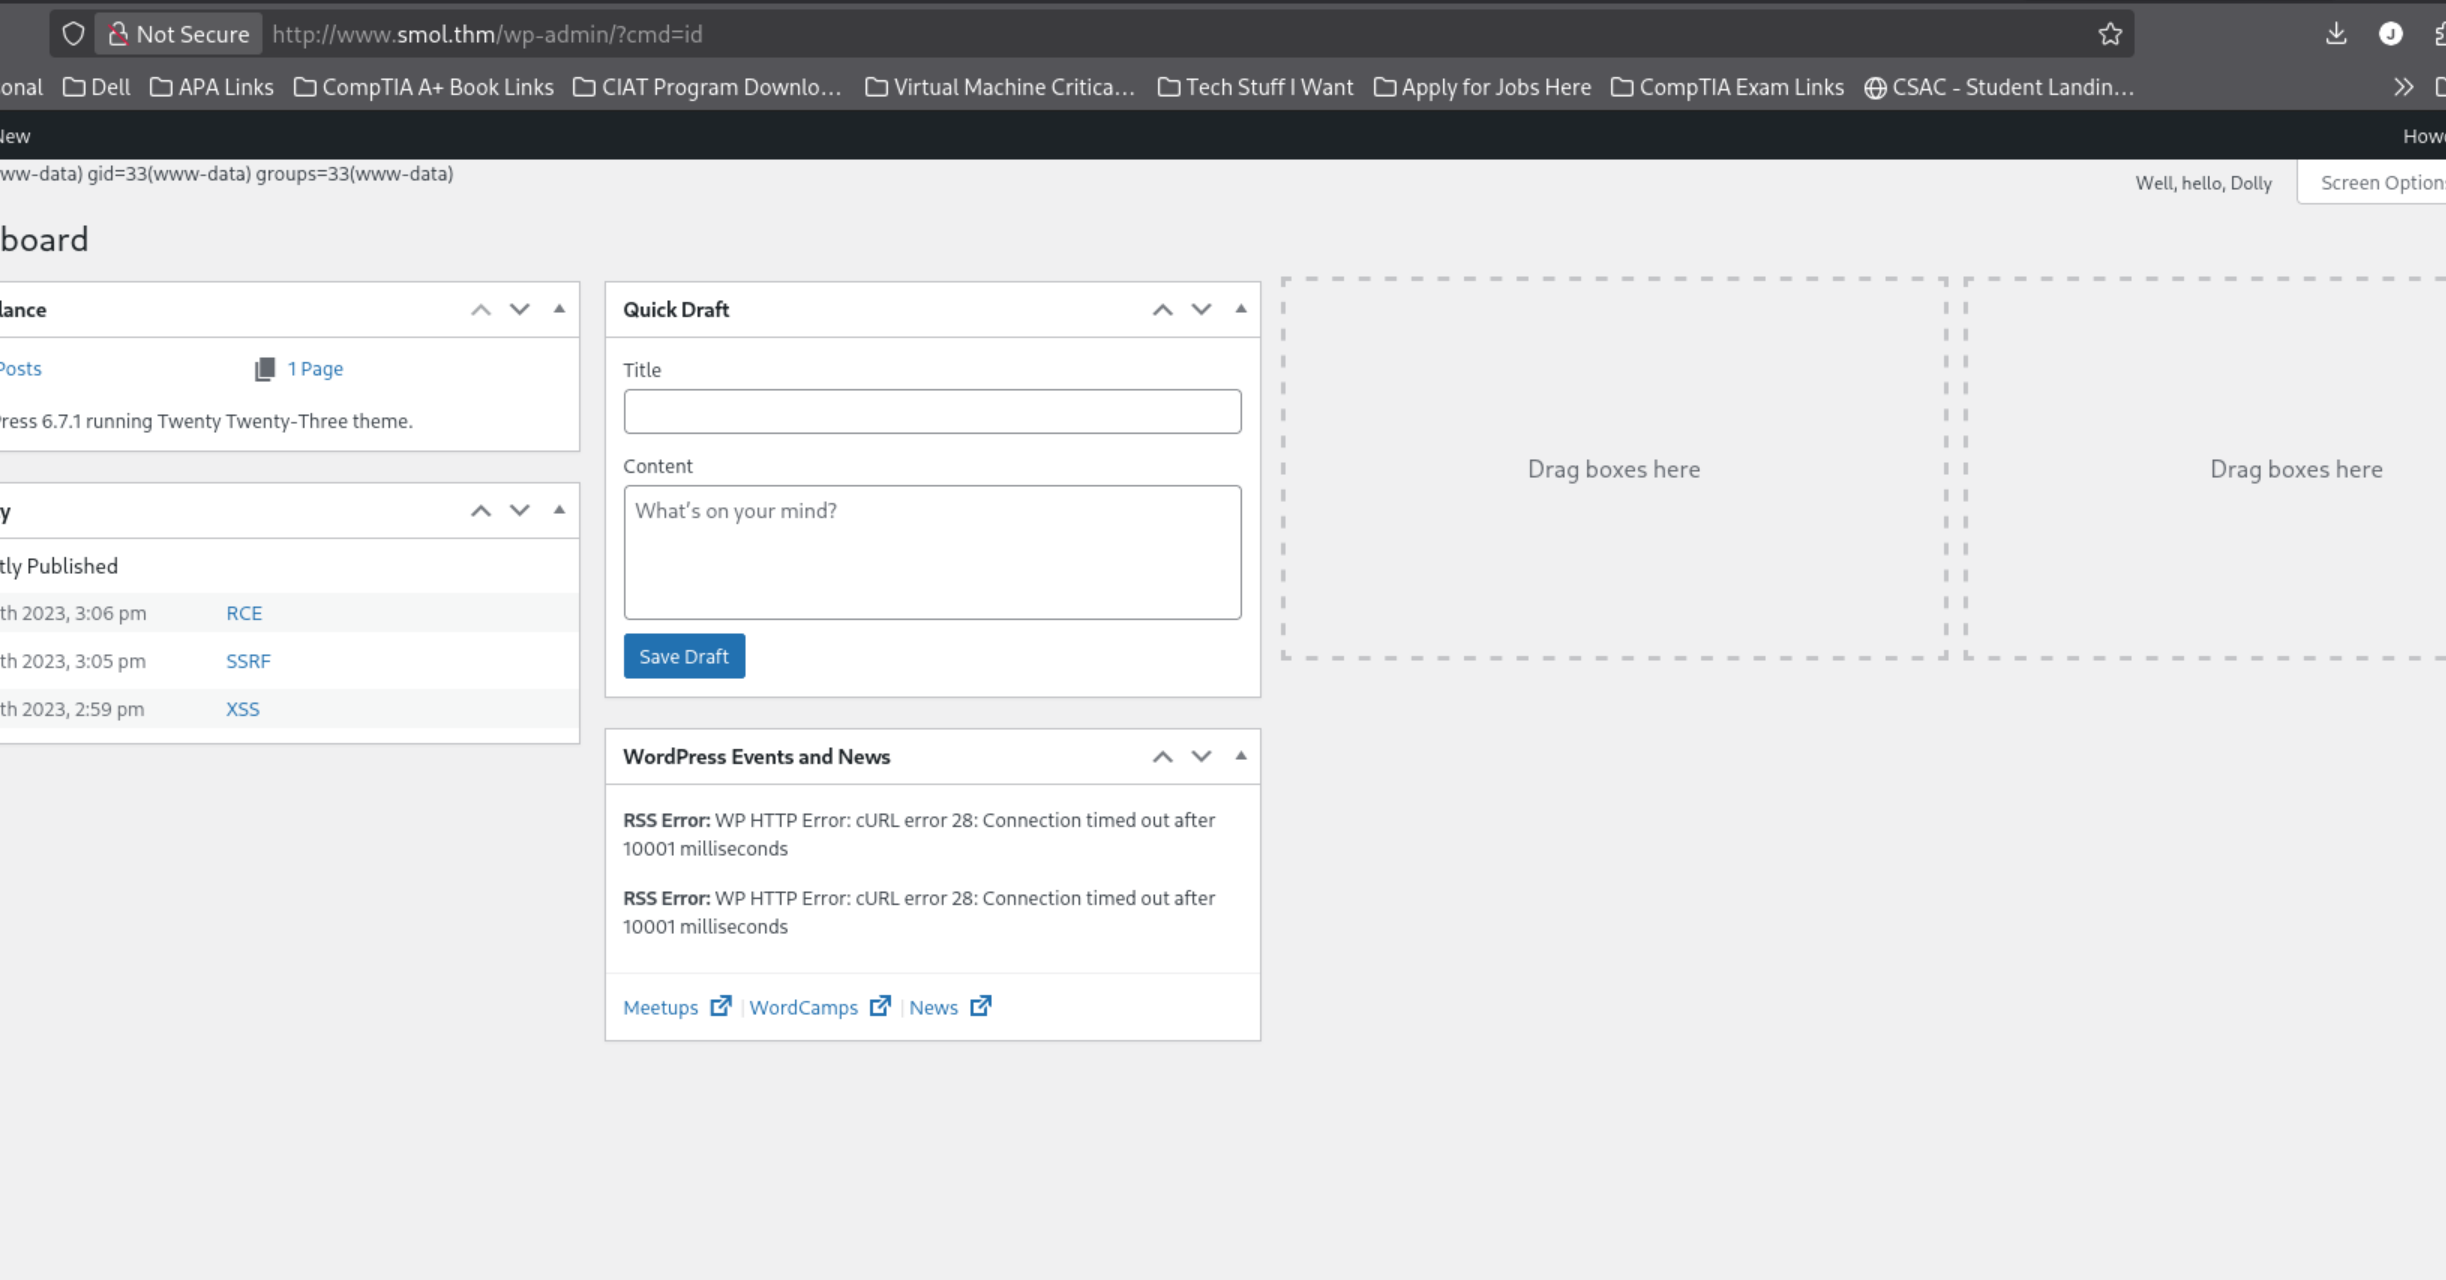Move WordPress Events and News widget down

(x=1201, y=757)
